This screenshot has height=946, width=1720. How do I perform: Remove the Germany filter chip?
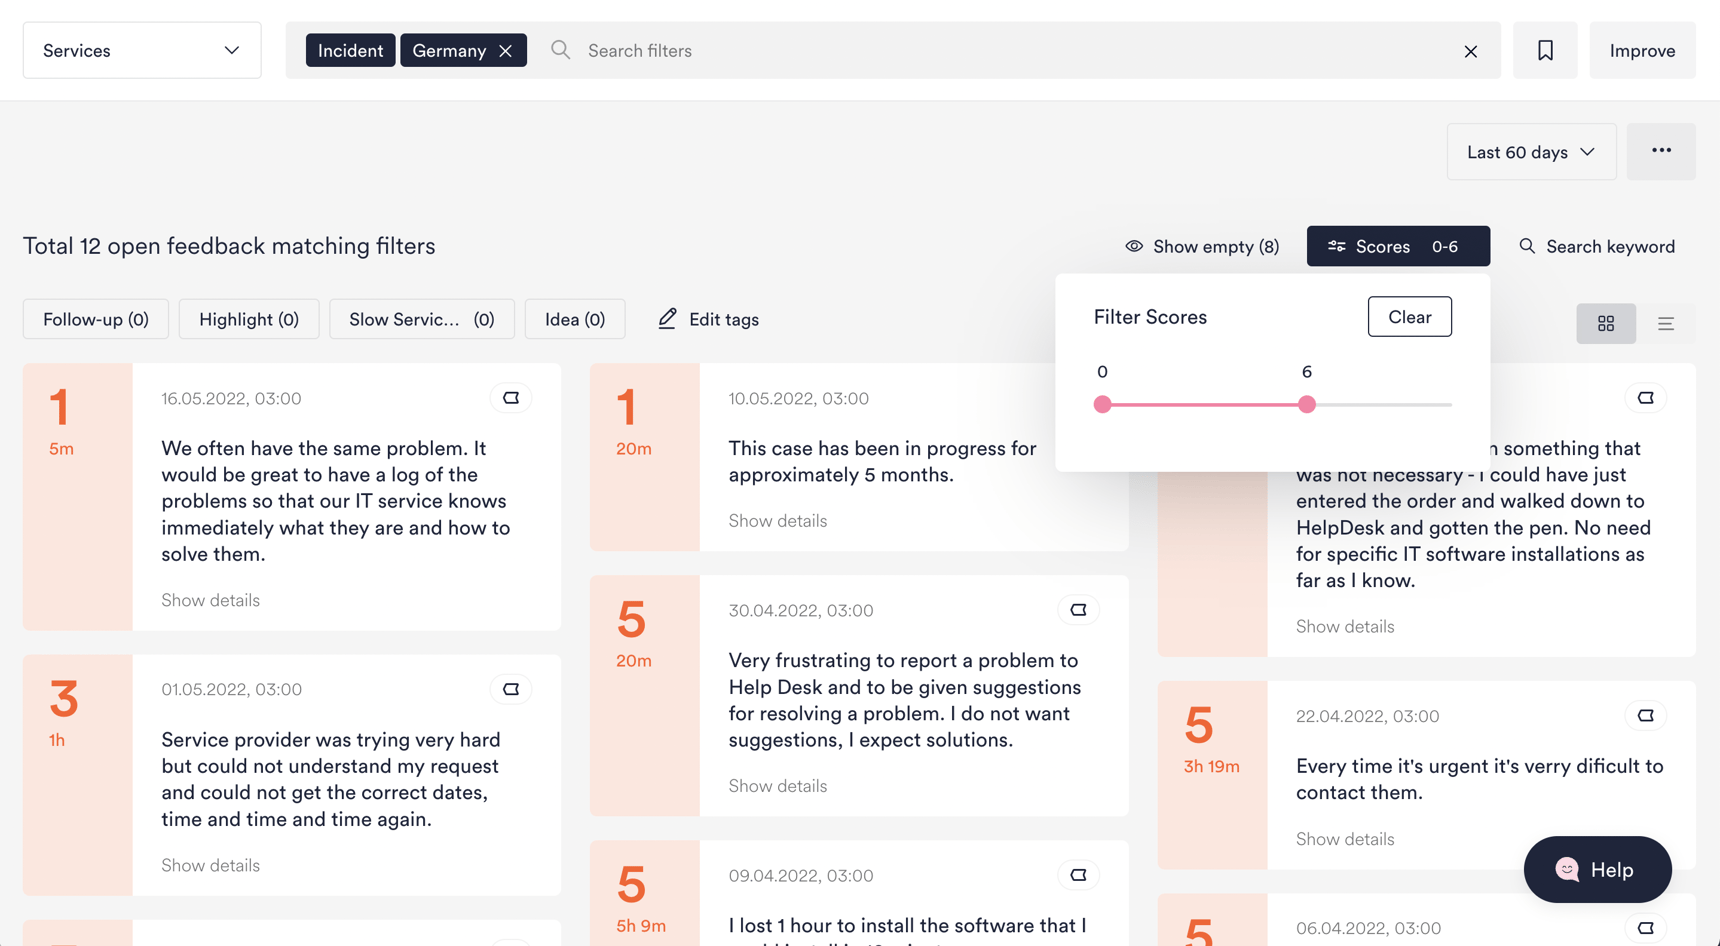coord(507,50)
